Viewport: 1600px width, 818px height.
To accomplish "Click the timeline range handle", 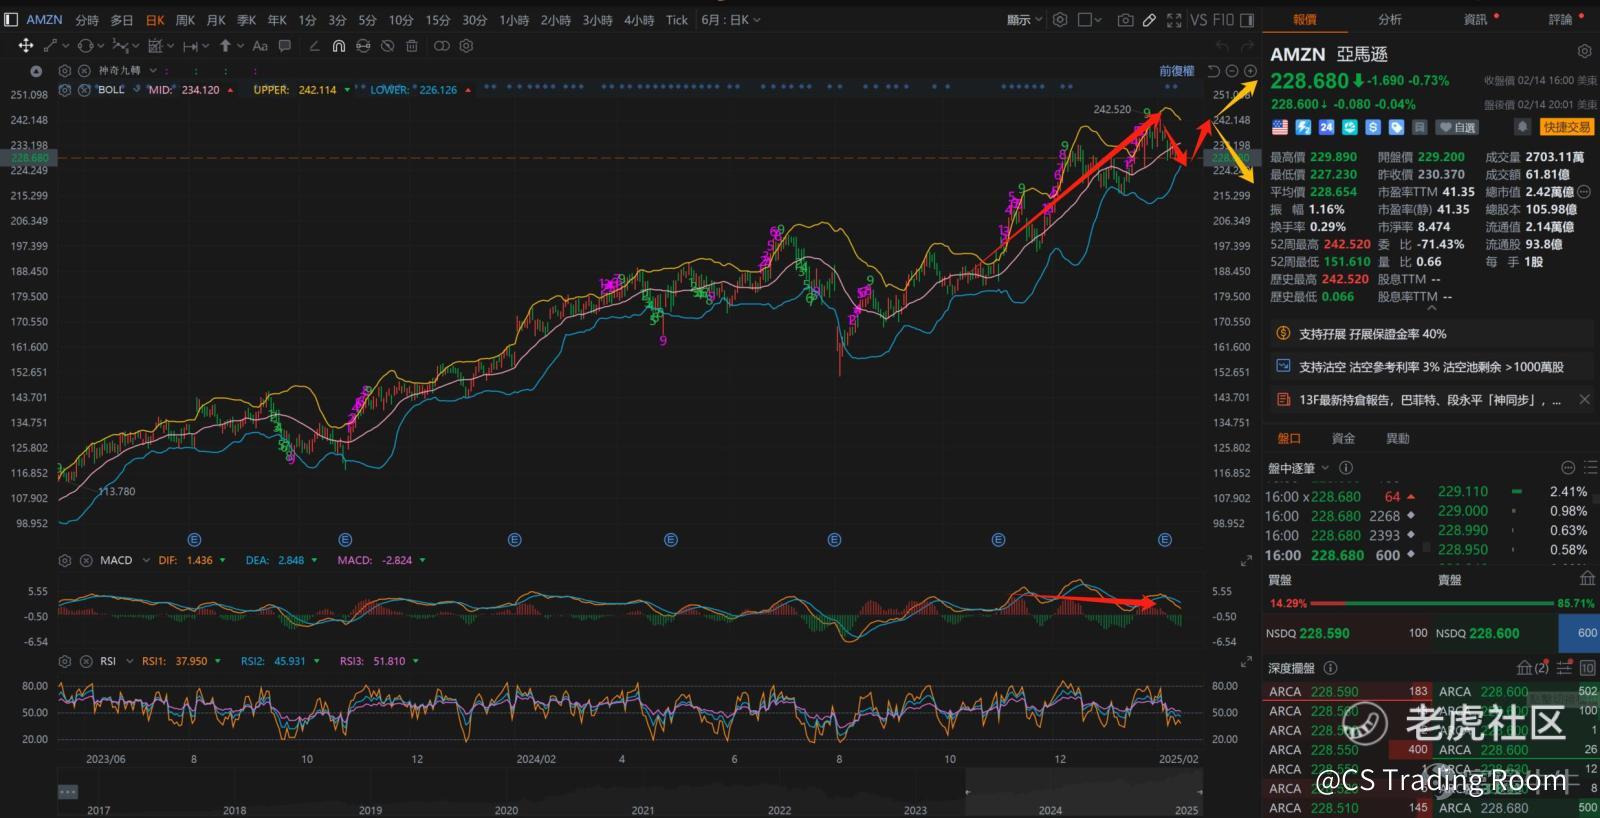I will 67,791.
